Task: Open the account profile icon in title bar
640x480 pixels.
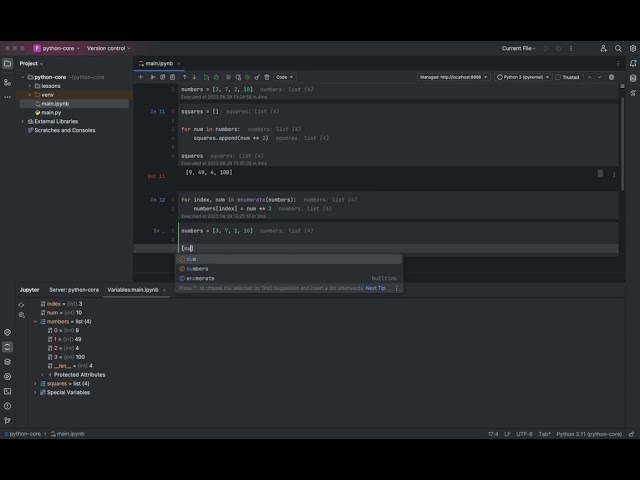Action: click(603, 48)
